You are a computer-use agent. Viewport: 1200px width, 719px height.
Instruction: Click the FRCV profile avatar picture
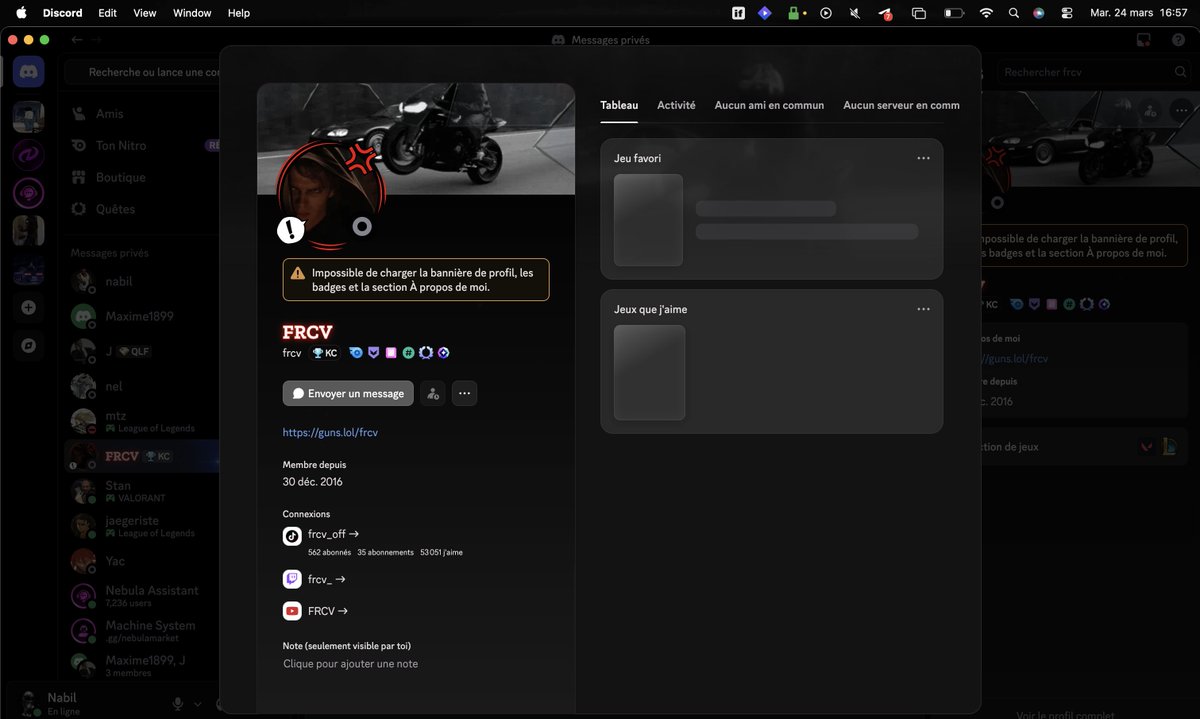[x=330, y=195]
